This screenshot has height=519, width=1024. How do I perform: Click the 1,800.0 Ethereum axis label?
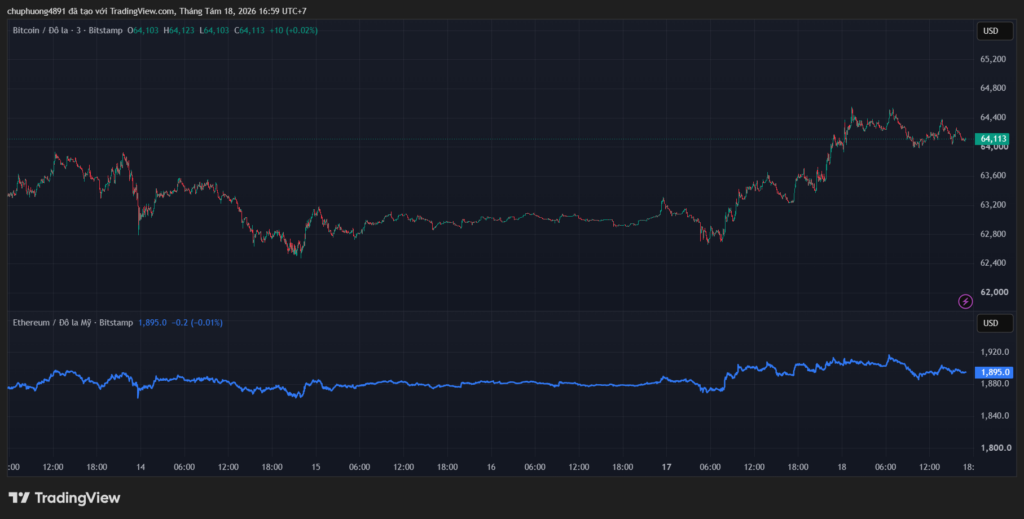995,448
